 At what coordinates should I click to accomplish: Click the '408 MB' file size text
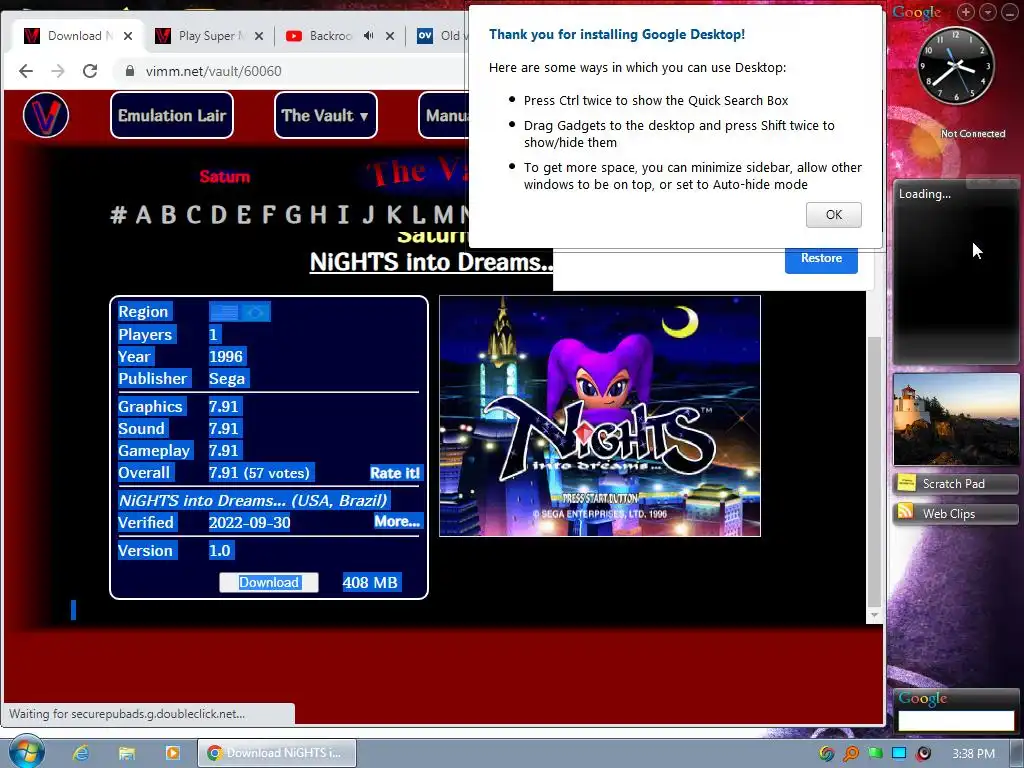pos(370,583)
